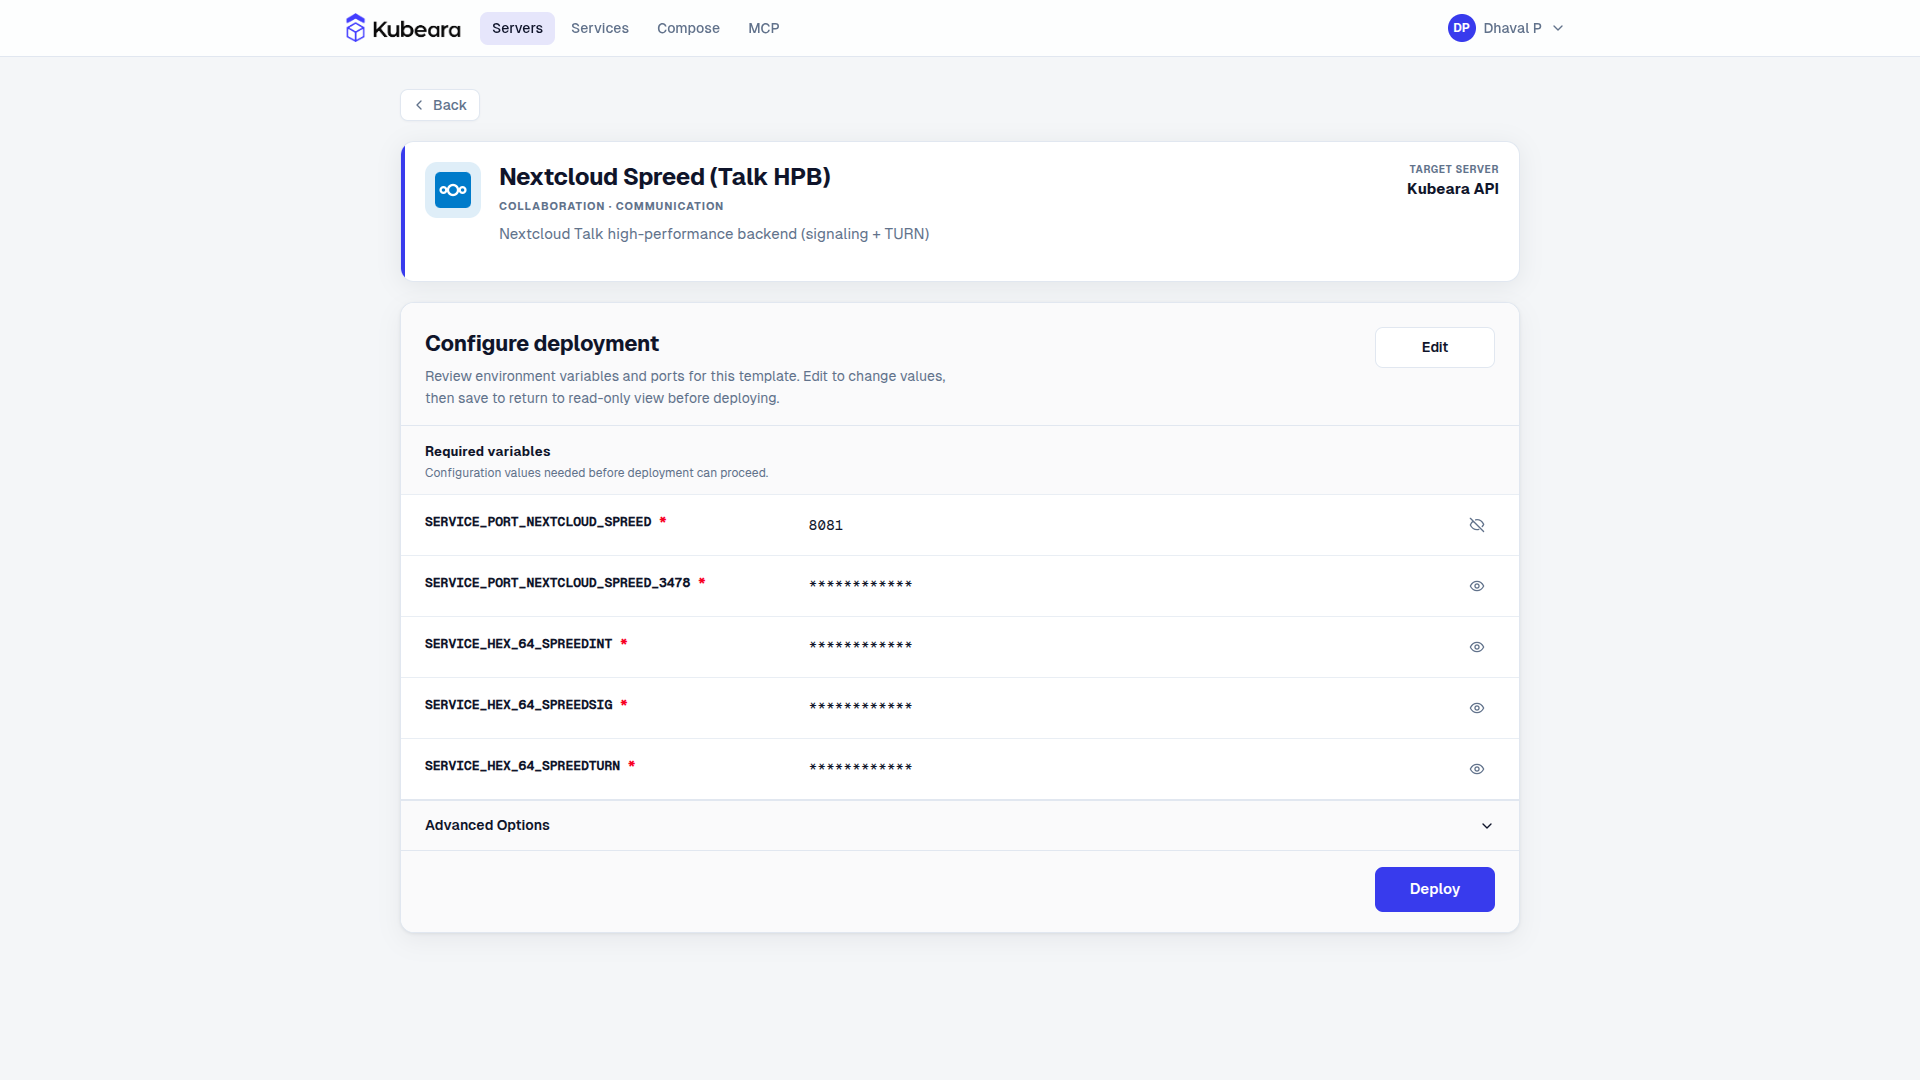Viewport: 1920px width, 1080px height.
Task: Click the Deploy button
Action: click(x=1434, y=889)
